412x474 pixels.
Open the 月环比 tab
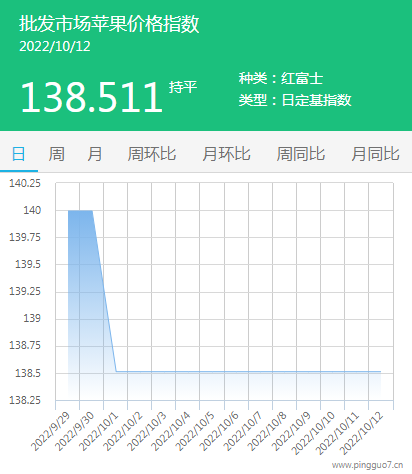(x=226, y=154)
